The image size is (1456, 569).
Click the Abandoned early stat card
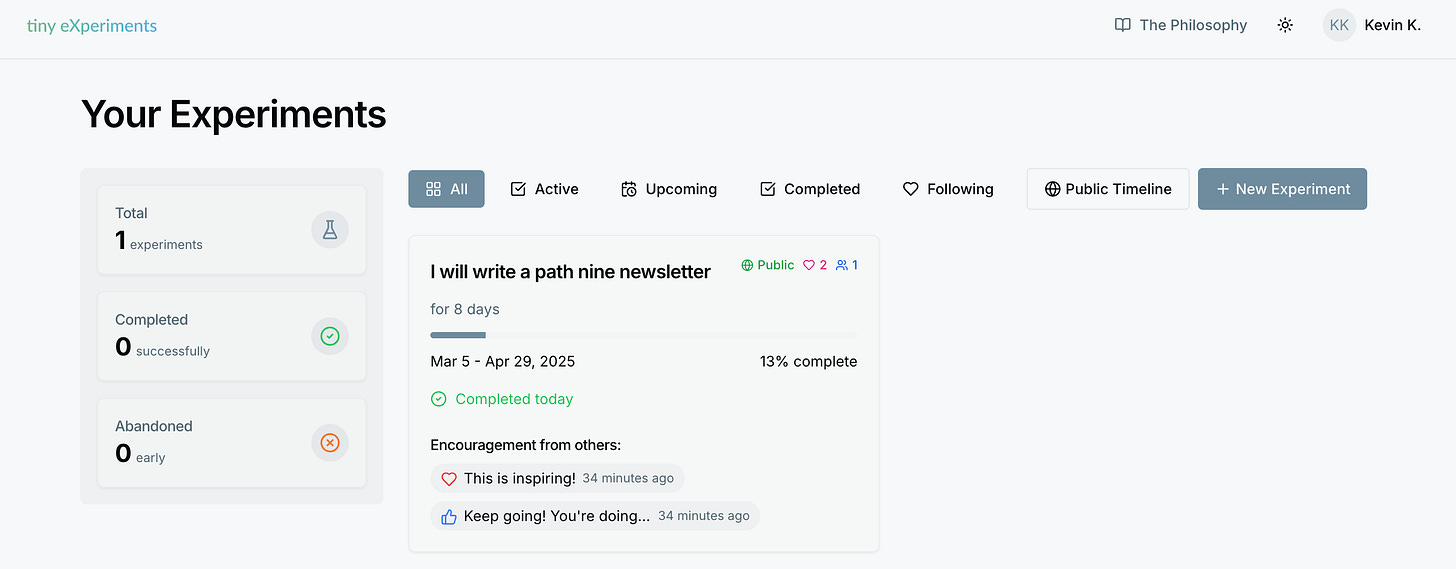[231, 442]
